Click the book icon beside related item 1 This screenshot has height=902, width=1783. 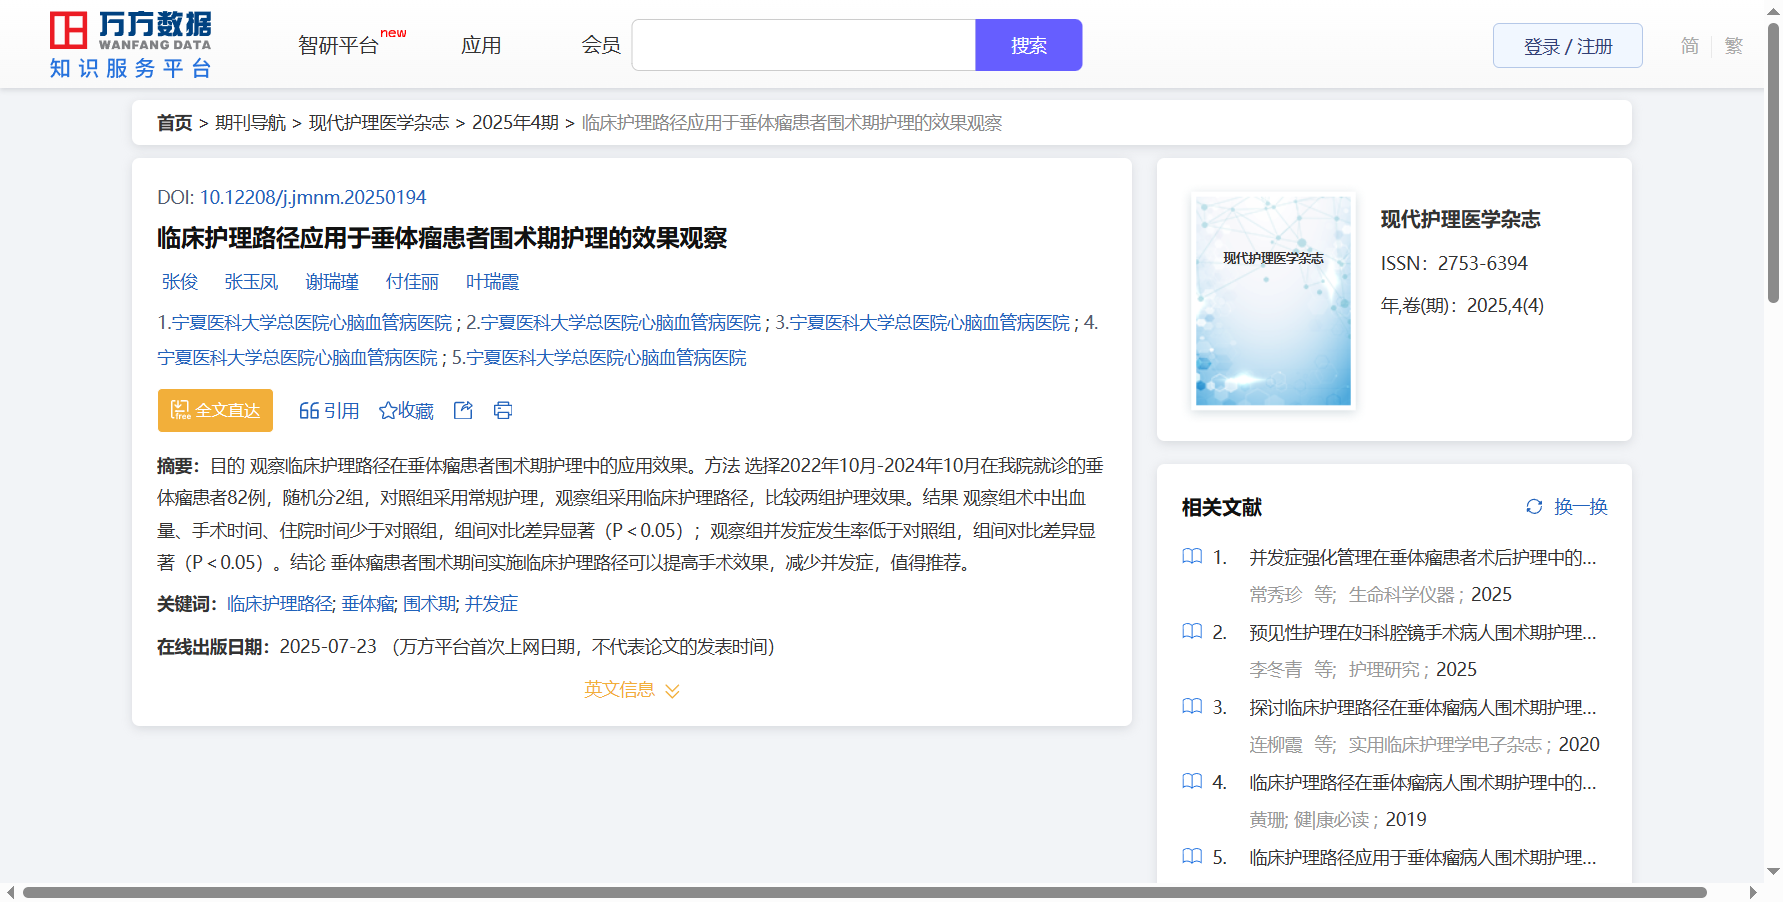1192,556
